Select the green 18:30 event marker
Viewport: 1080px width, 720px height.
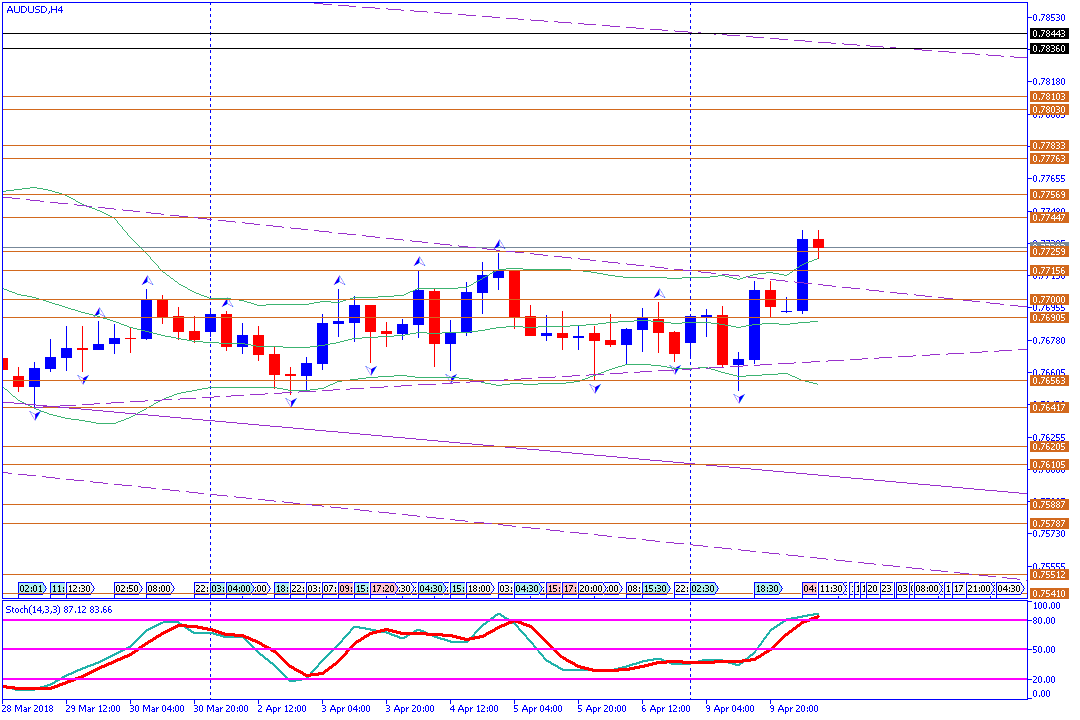[x=767, y=589]
